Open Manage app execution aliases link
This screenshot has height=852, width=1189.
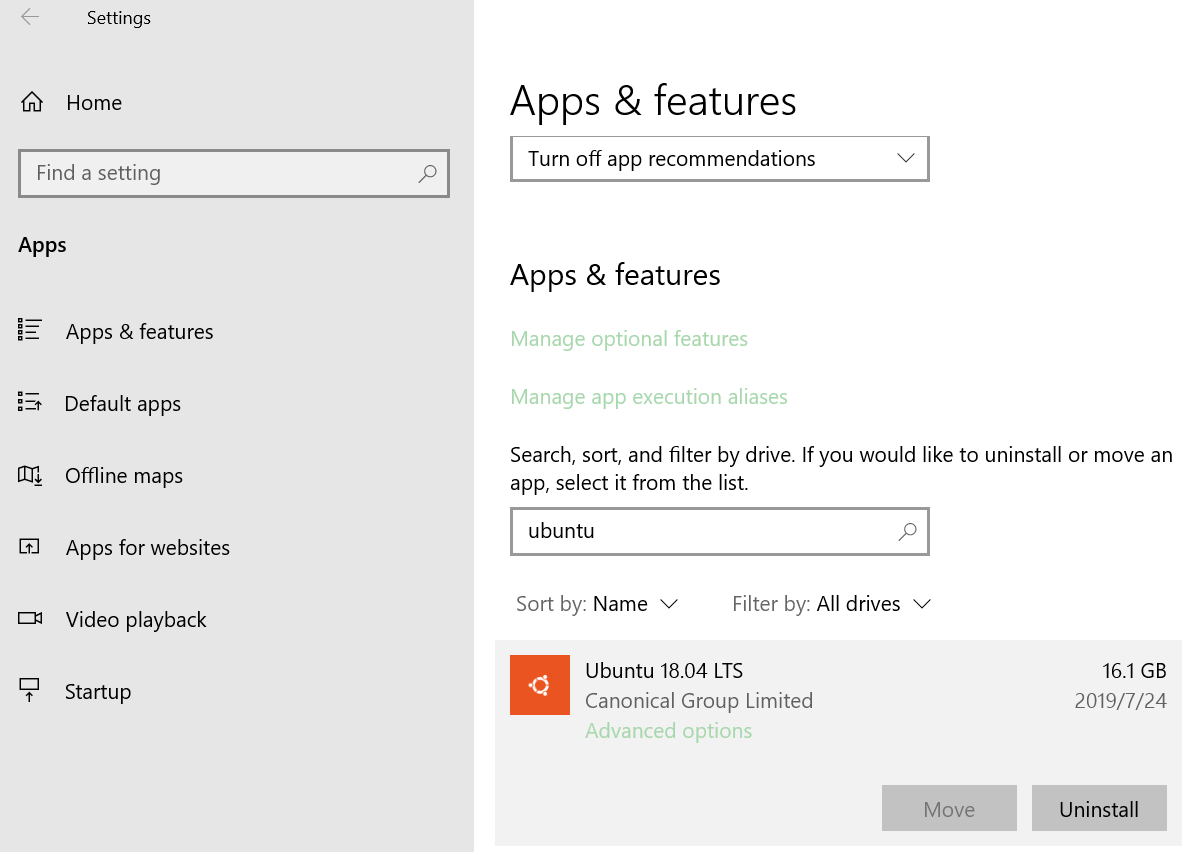649,397
